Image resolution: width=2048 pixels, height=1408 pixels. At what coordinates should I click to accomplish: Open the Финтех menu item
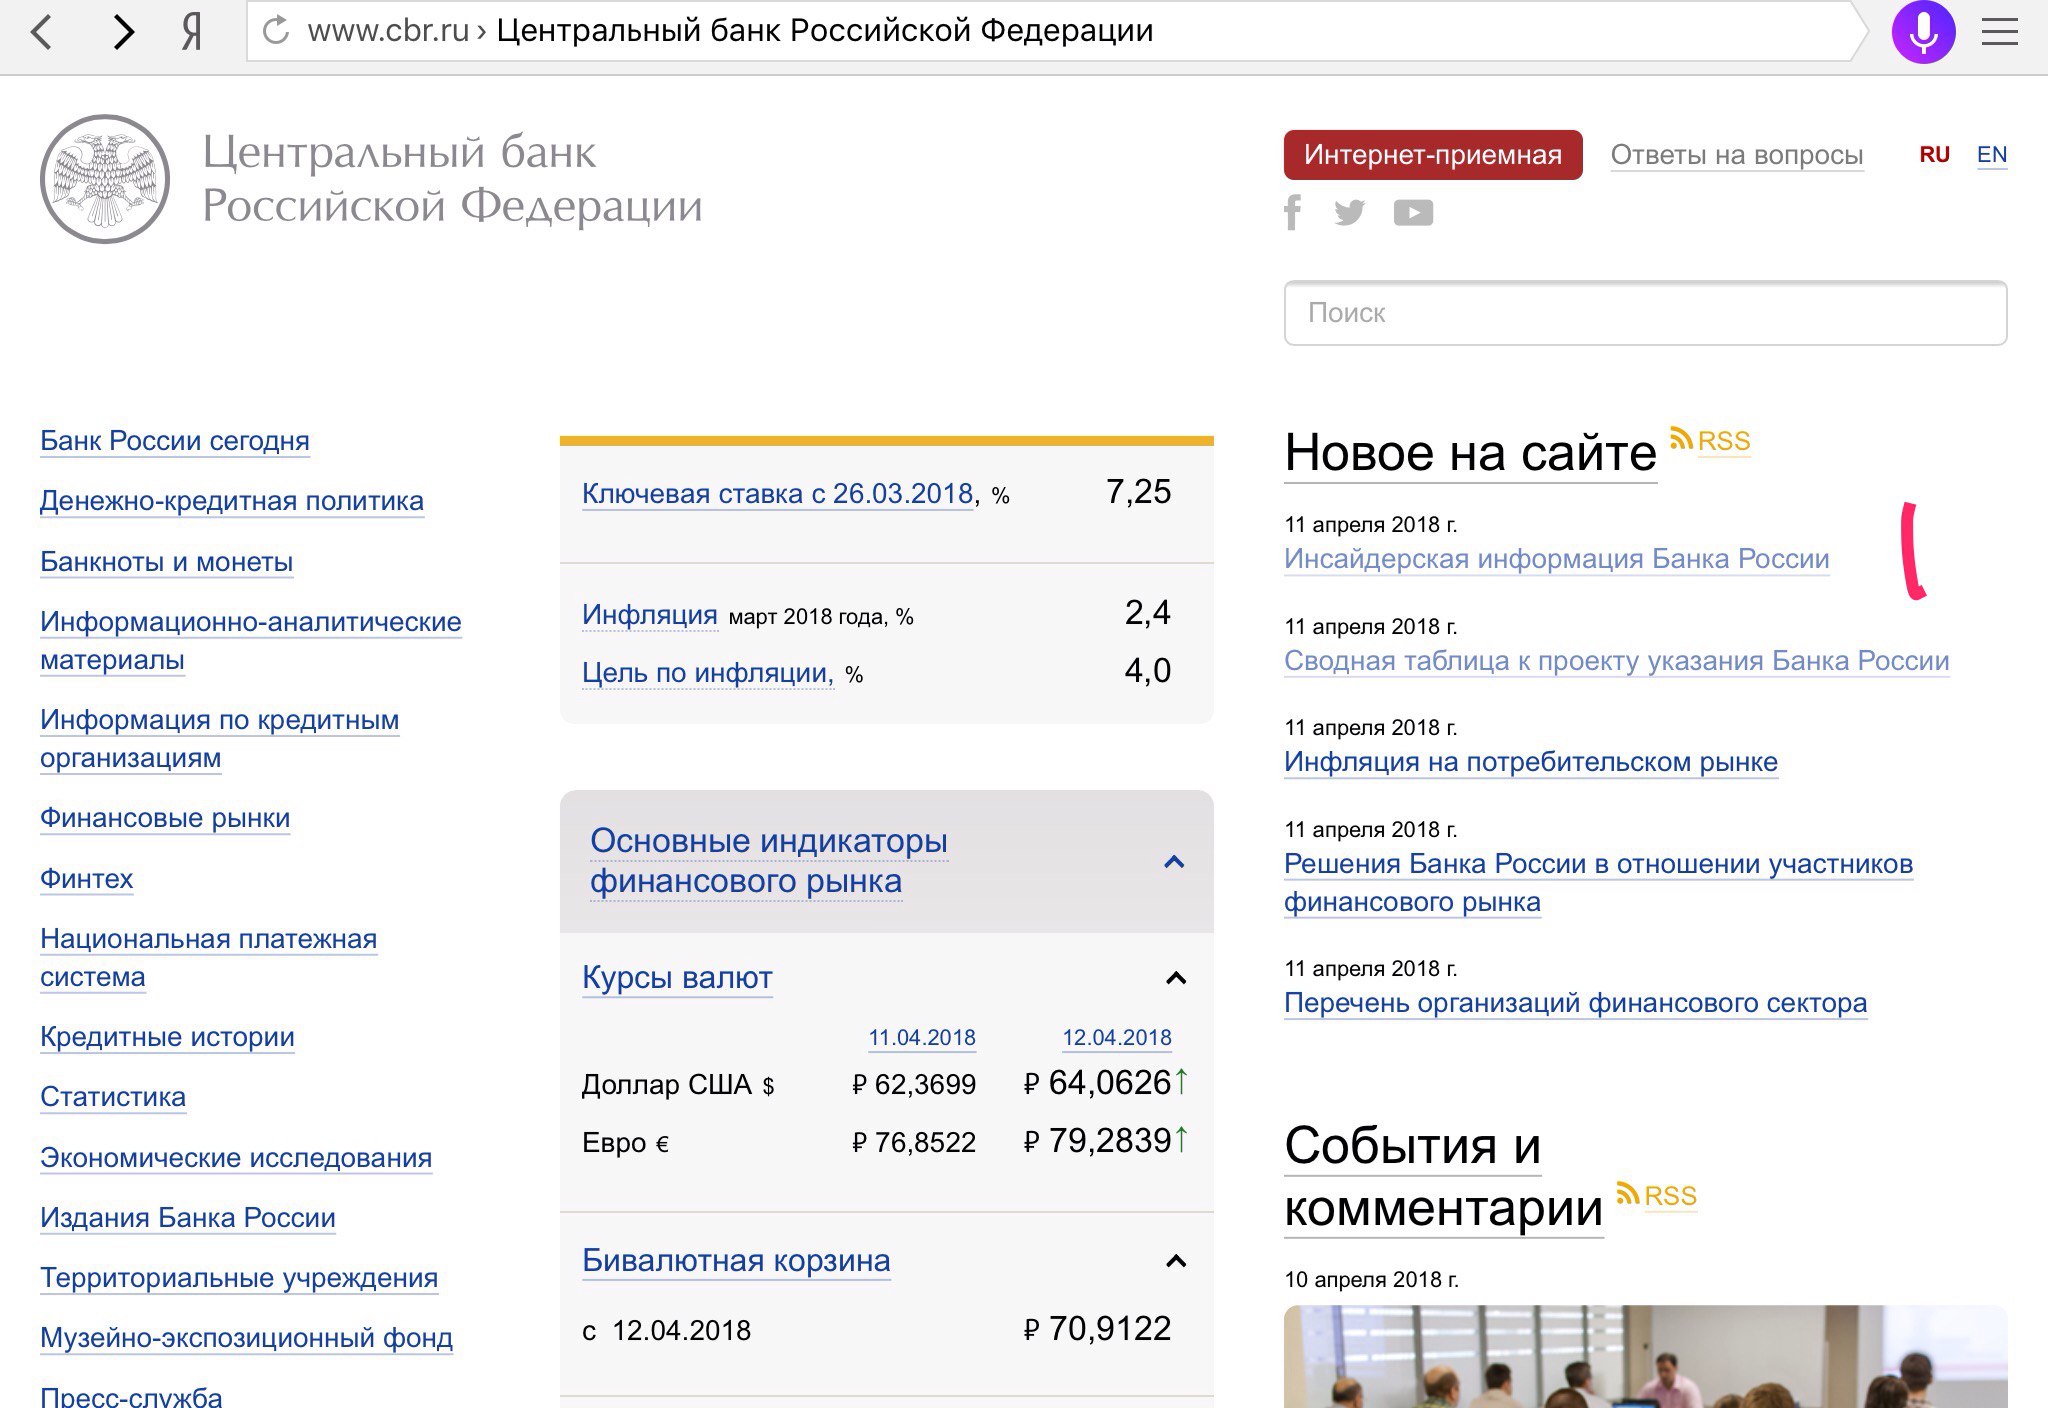click(x=87, y=879)
